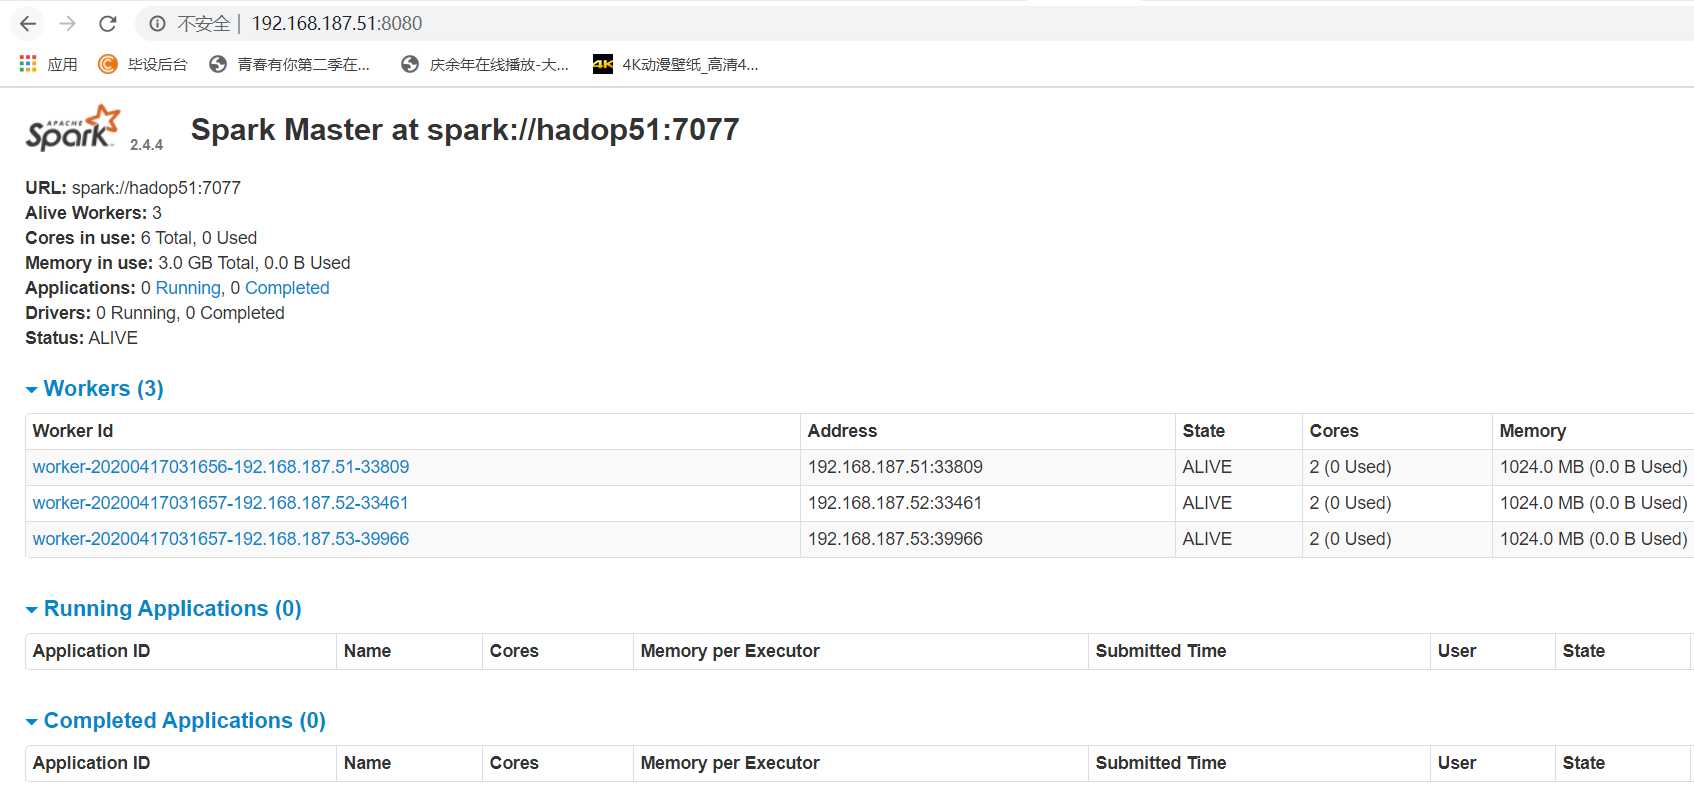The width and height of the screenshot is (1694, 801).
Task: Open the 4K动漫壁纸 bookmark
Action: [x=676, y=64]
